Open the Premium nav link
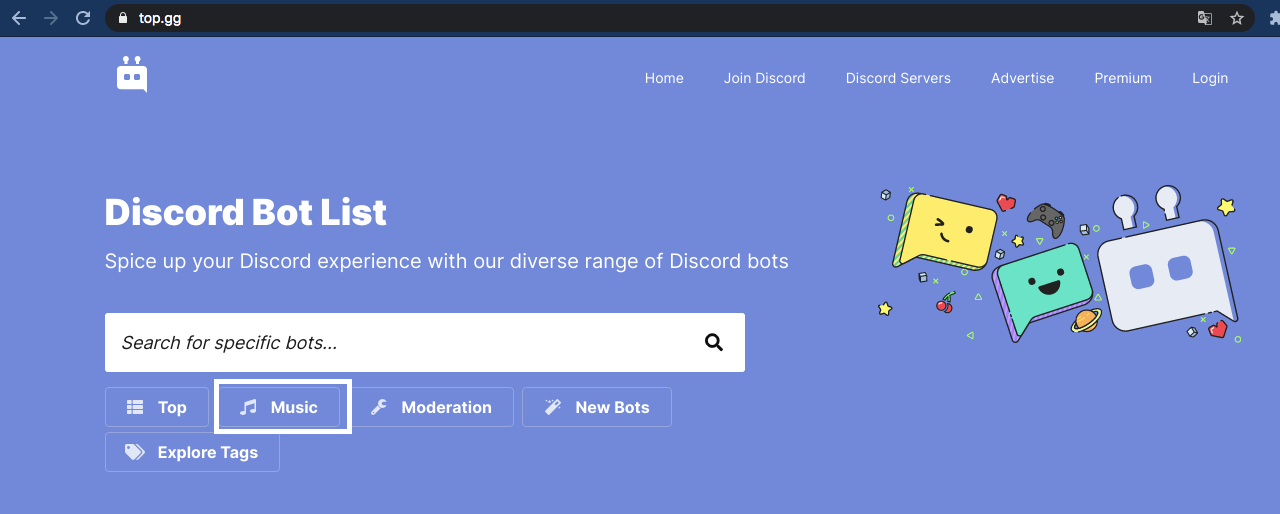Viewport: 1280px width, 514px height. (1123, 78)
